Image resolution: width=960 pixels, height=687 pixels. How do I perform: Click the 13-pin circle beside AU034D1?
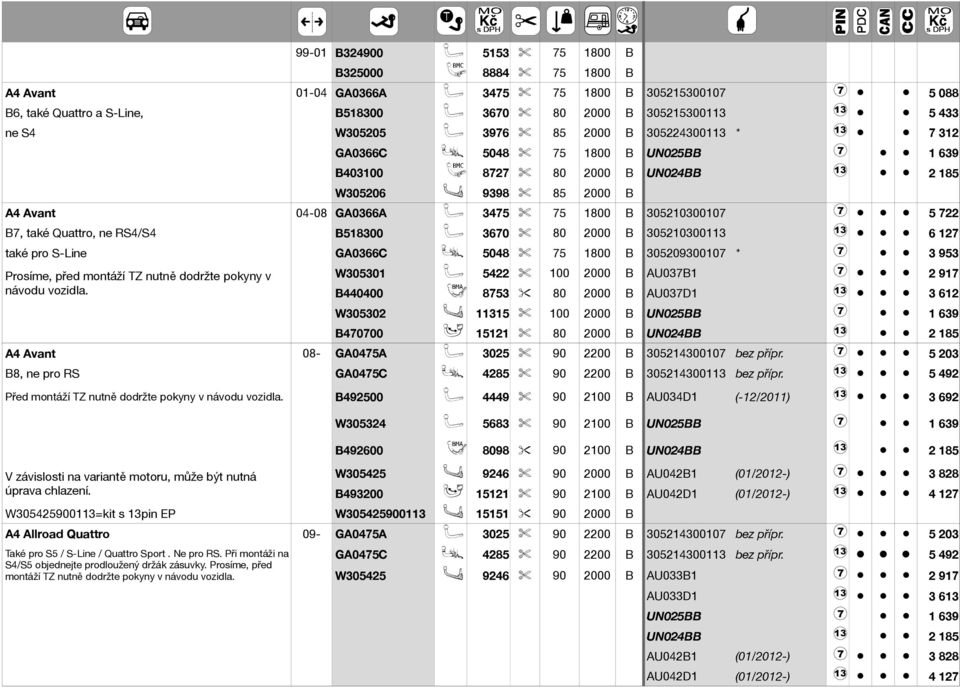tap(840, 394)
